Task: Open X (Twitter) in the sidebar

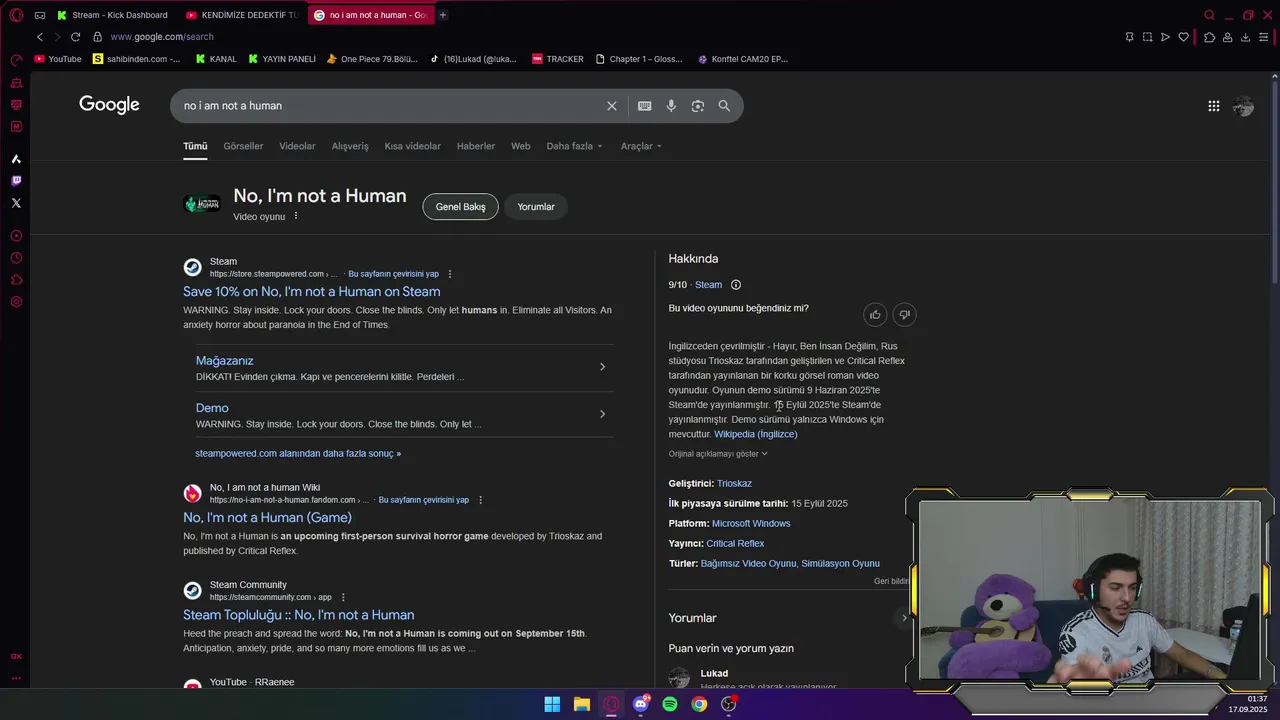Action: [16, 203]
